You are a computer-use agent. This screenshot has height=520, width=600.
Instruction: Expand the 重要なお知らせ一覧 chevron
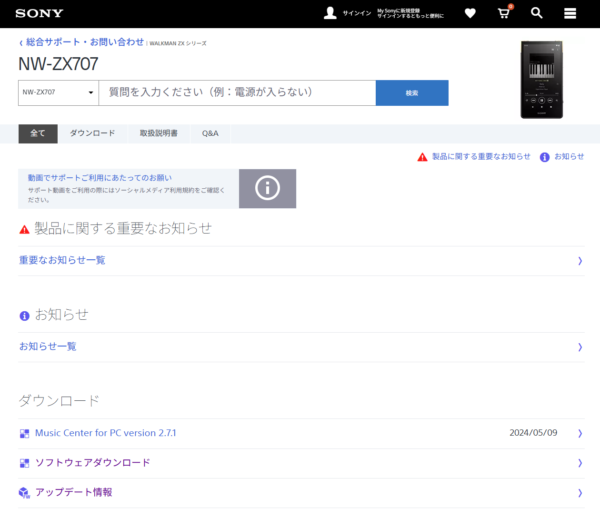[580, 261]
